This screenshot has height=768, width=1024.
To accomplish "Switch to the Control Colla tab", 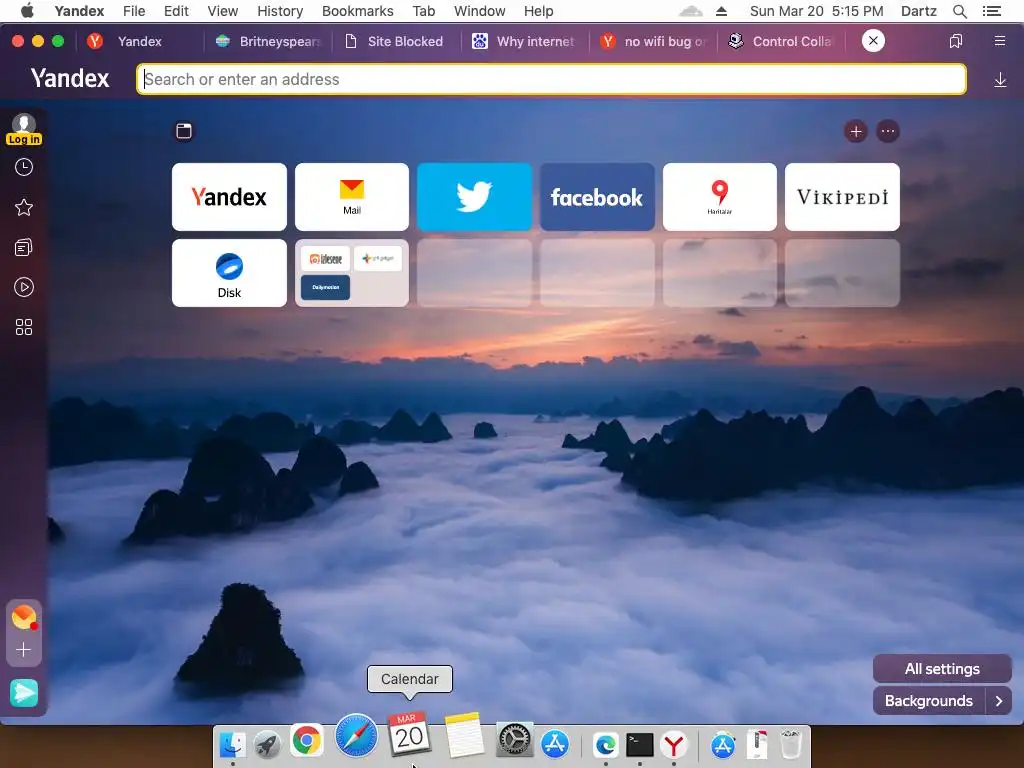I will tap(783, 41).
